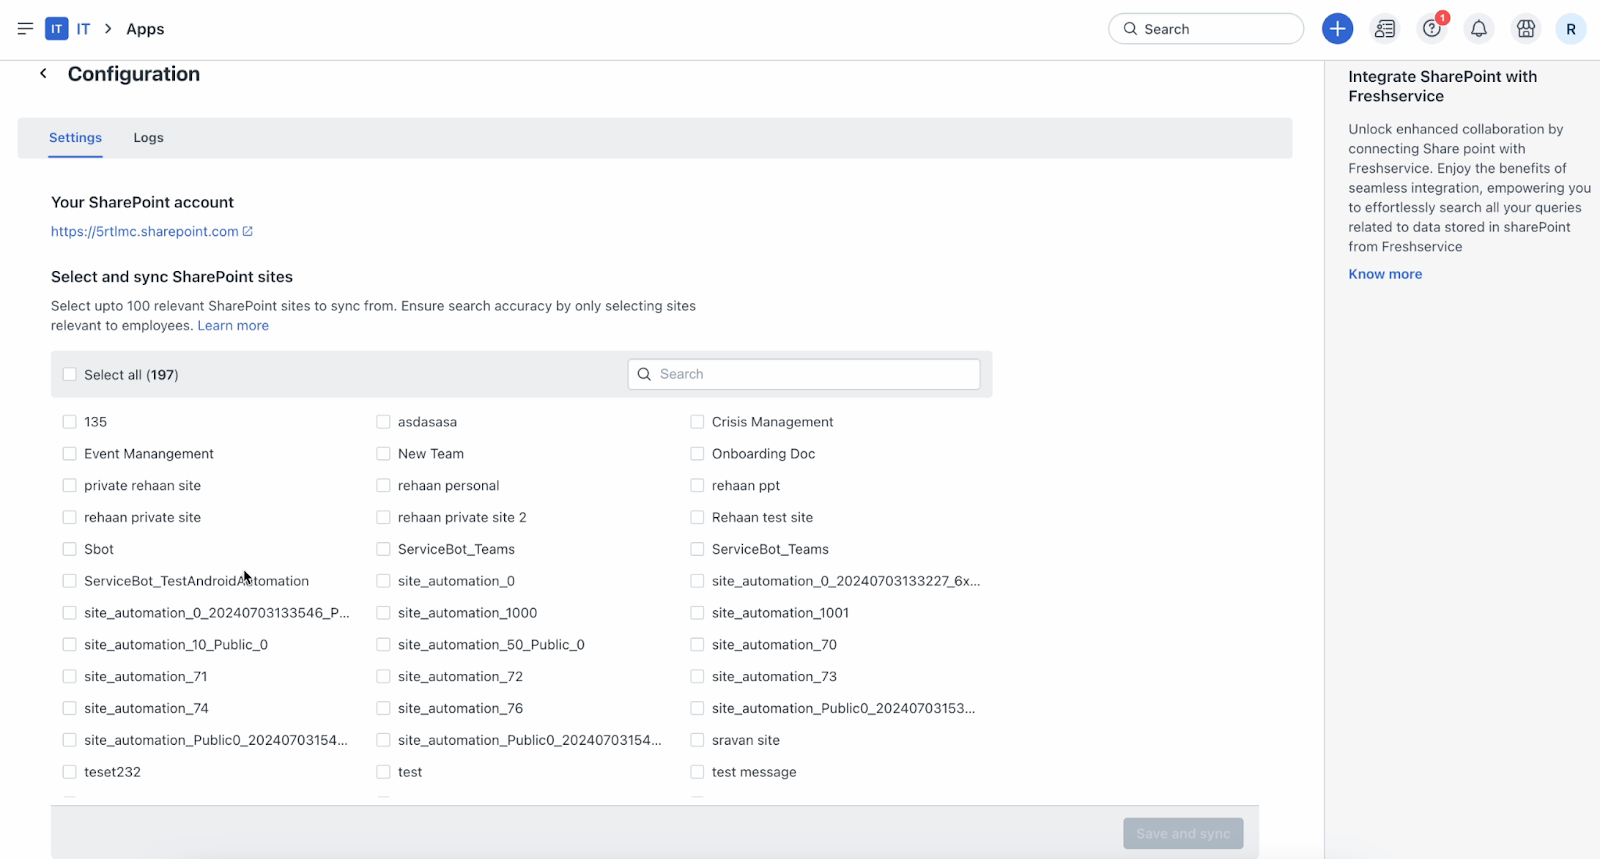This screenshot has width=1600, height=859.
Task: Check the 135 site checkbox
Action: click(x=69, y=422)
